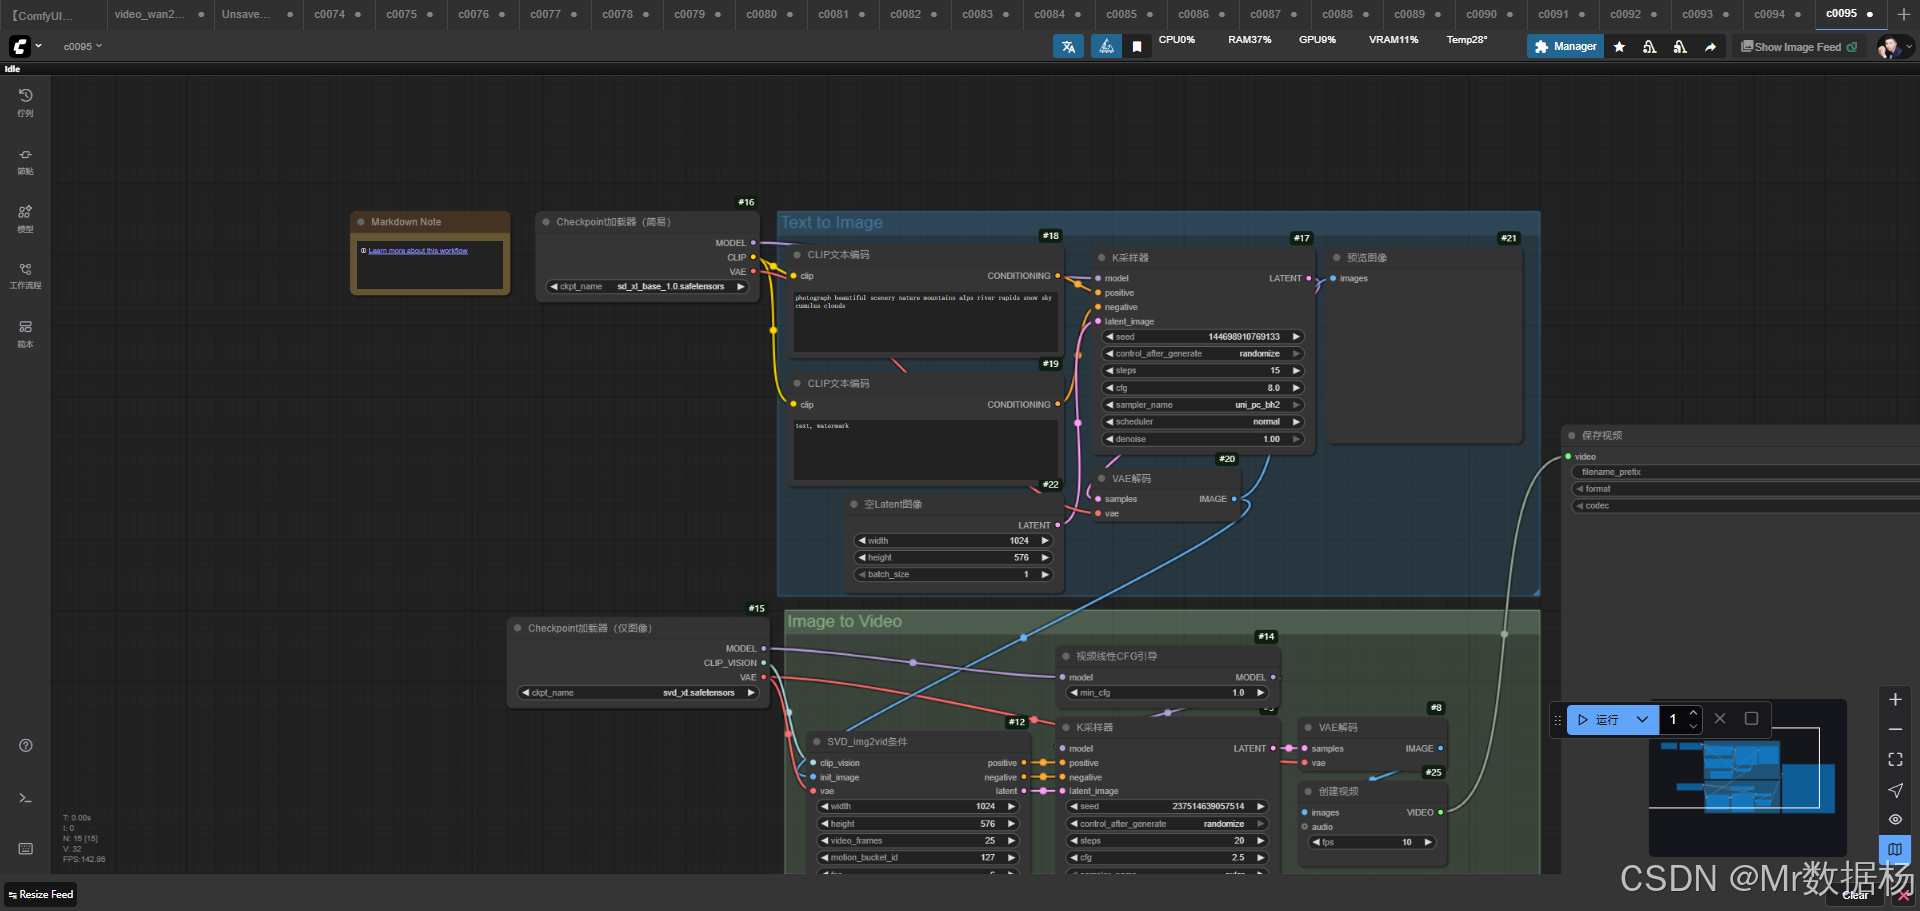The height and width of the screenshot is (911, 1920).
Task: Open the queue history sidebar panel
Action: click(26, 102)
